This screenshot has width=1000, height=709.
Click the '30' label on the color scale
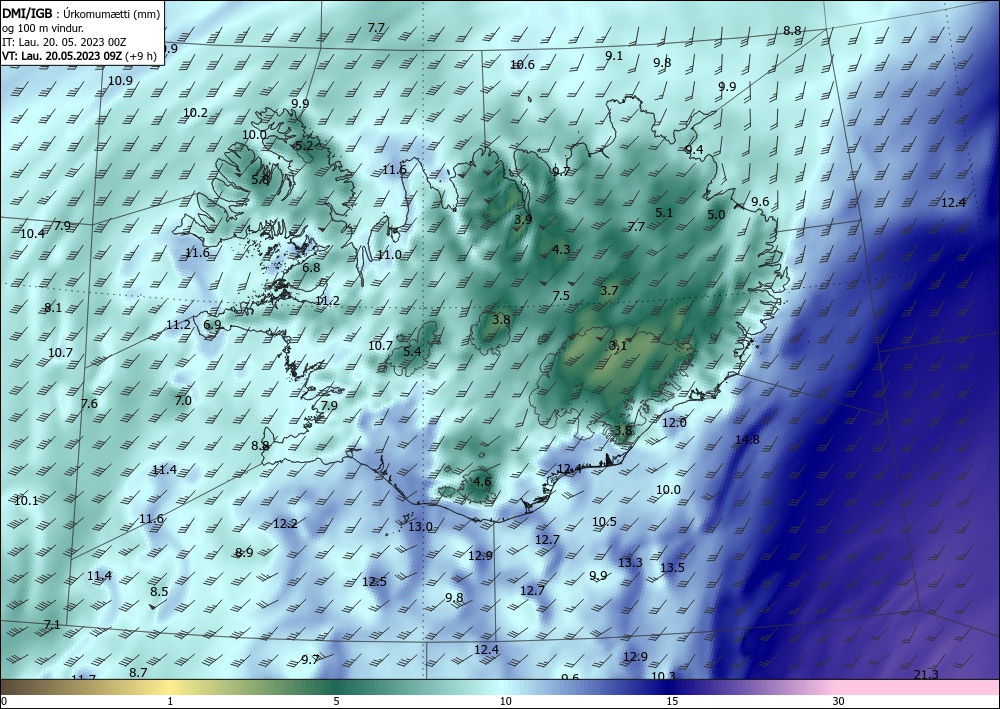point(839,702)
